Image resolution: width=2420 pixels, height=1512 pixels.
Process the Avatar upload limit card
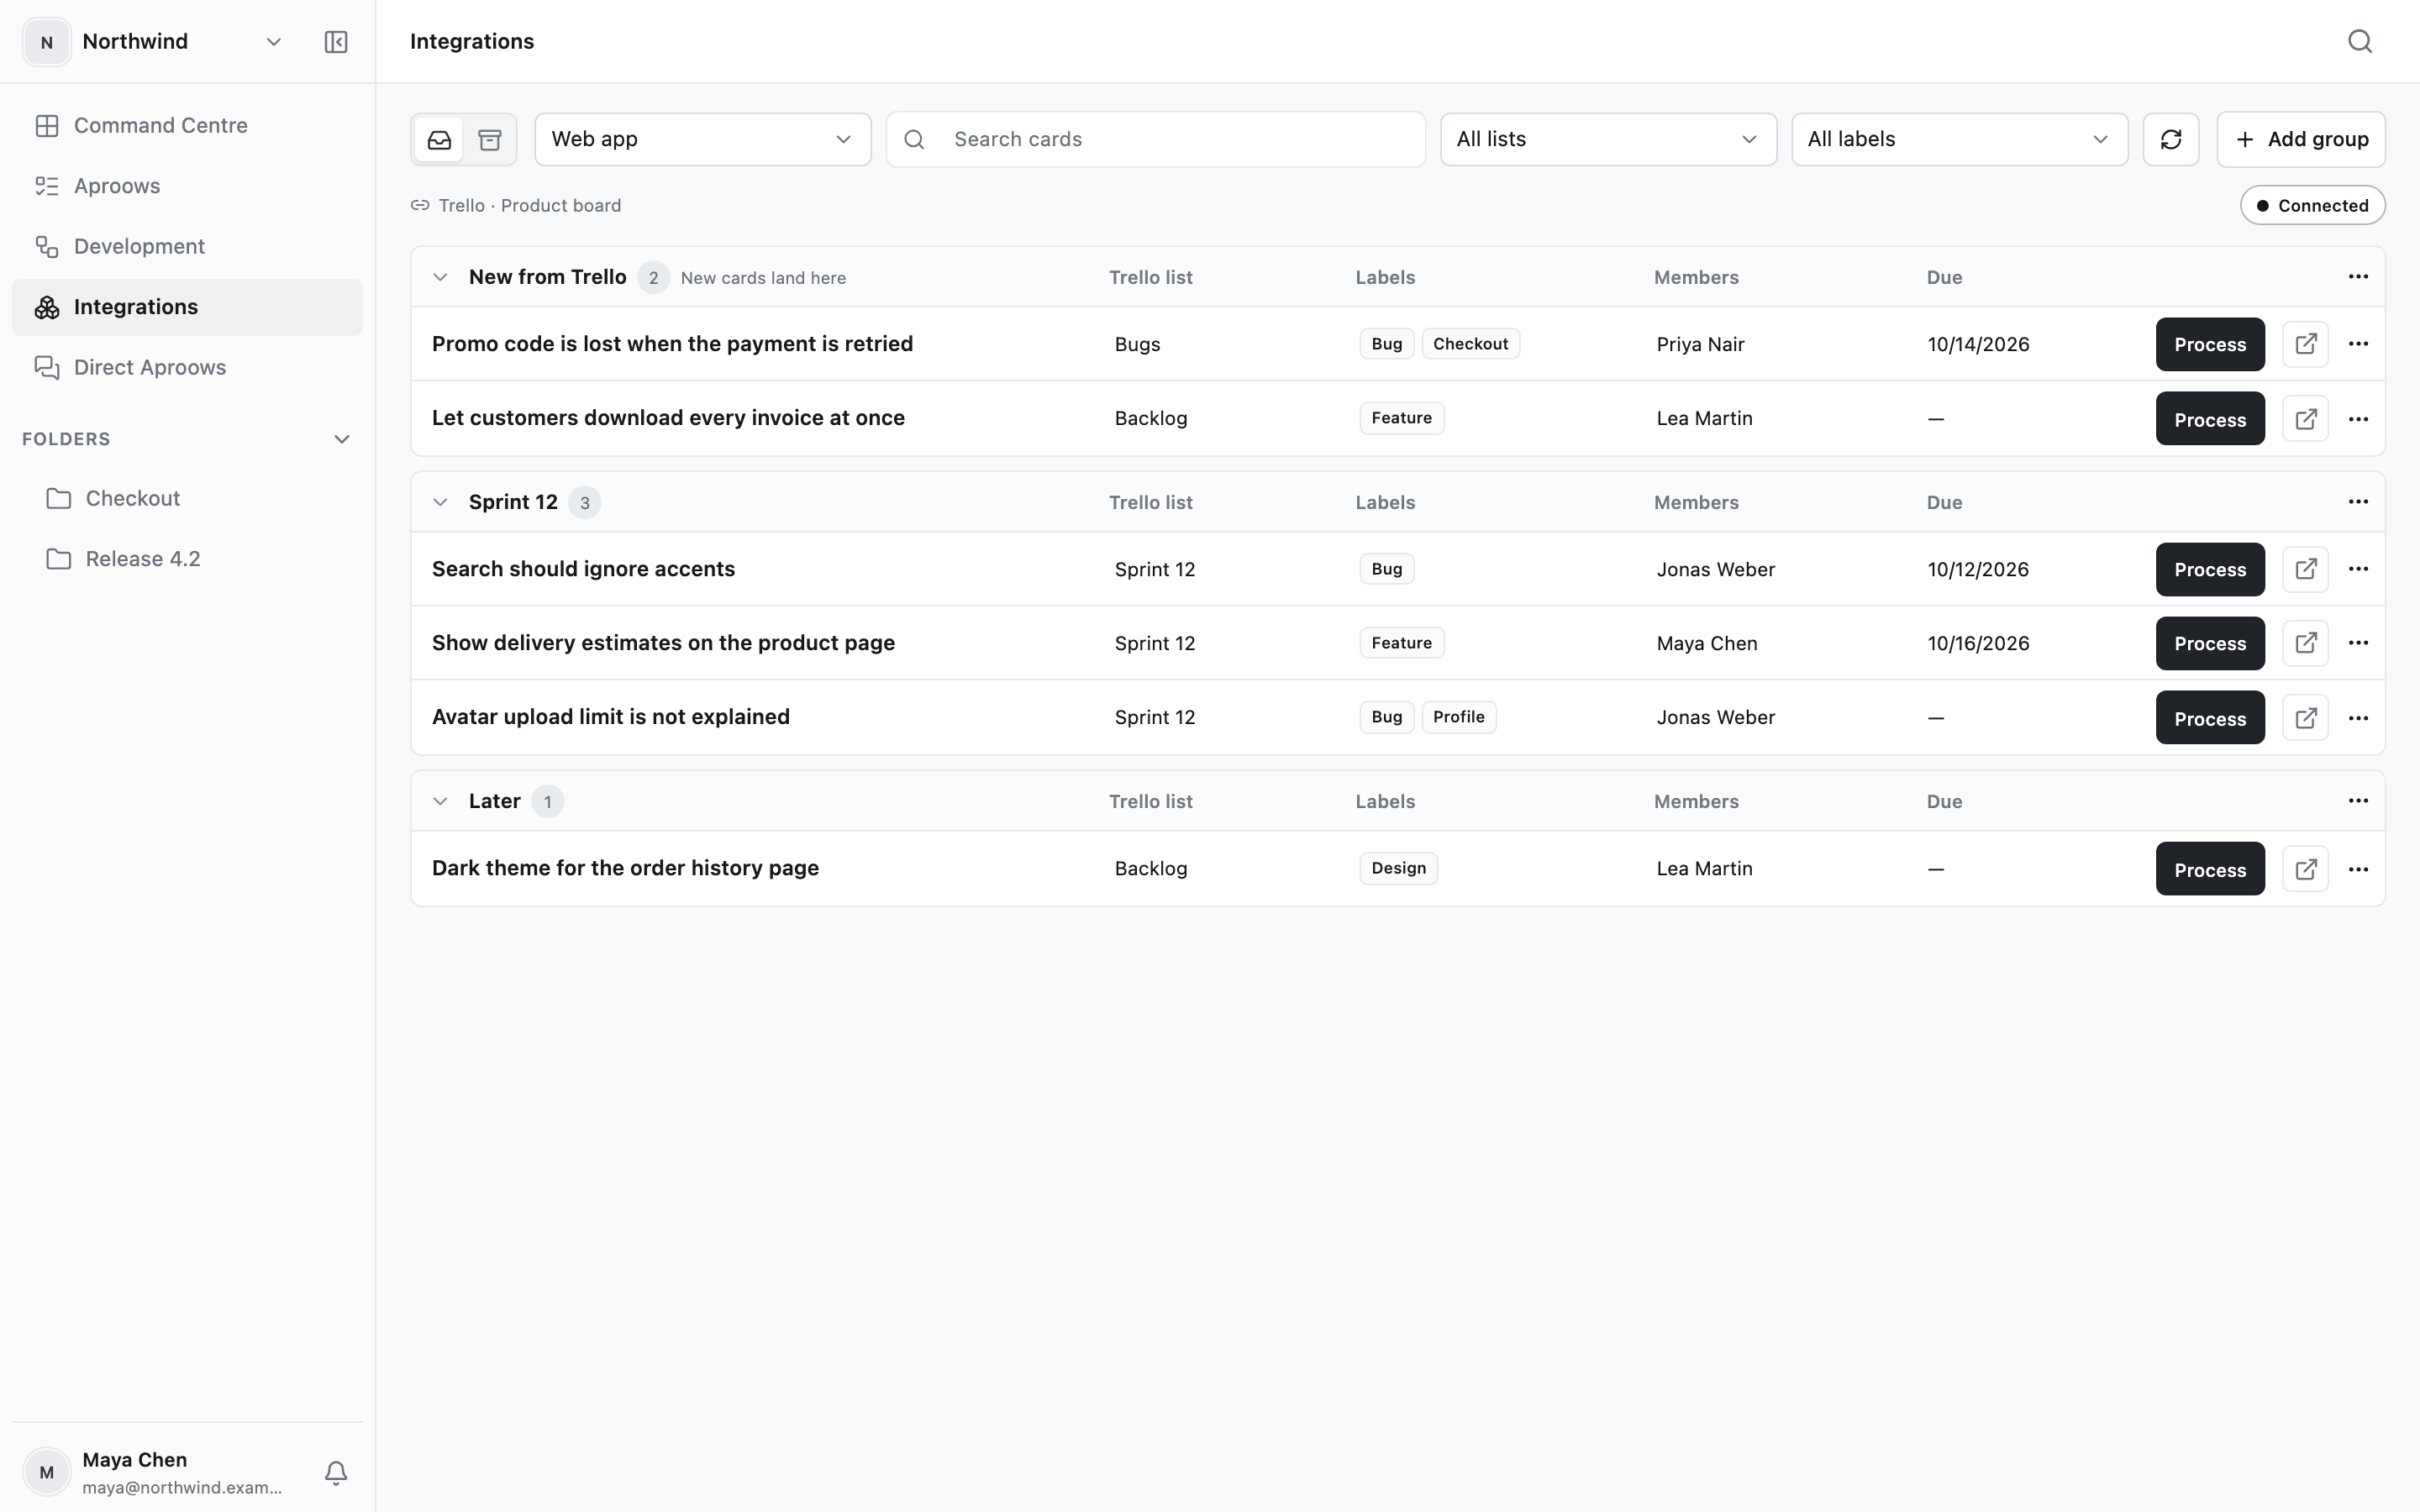[x=2210, y=718]
